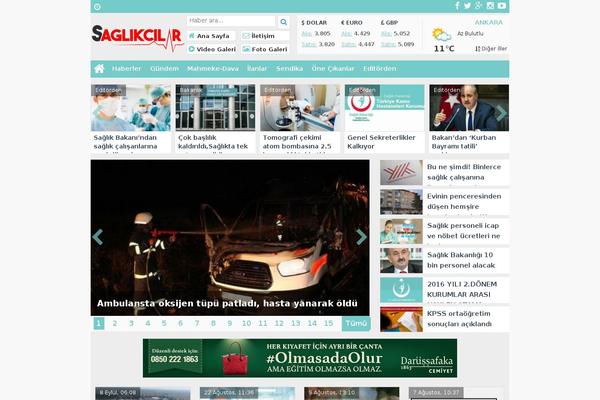Viewport: 600px width, 400px height.
Task: Open Sağlık Bakanlığı 10 bin personel news
Action: [x=444, y=260]
